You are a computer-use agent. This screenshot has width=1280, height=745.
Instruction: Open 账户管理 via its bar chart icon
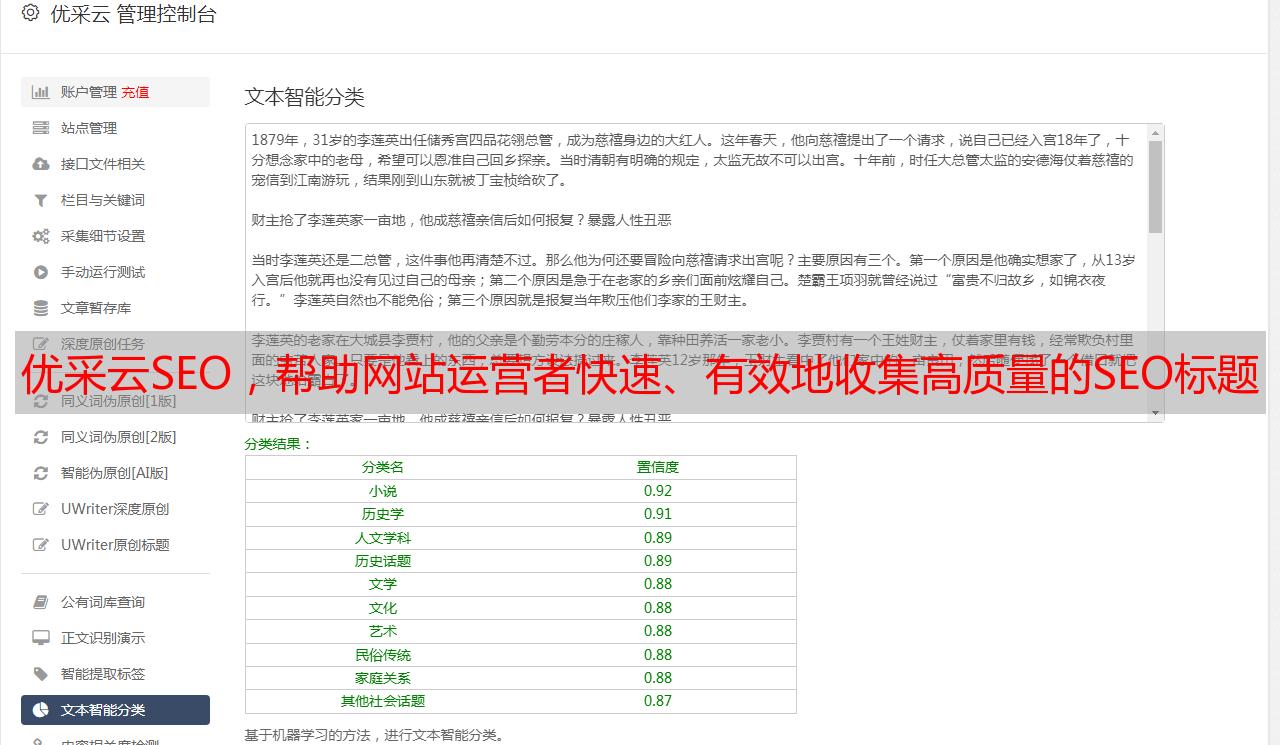(41, 92)
